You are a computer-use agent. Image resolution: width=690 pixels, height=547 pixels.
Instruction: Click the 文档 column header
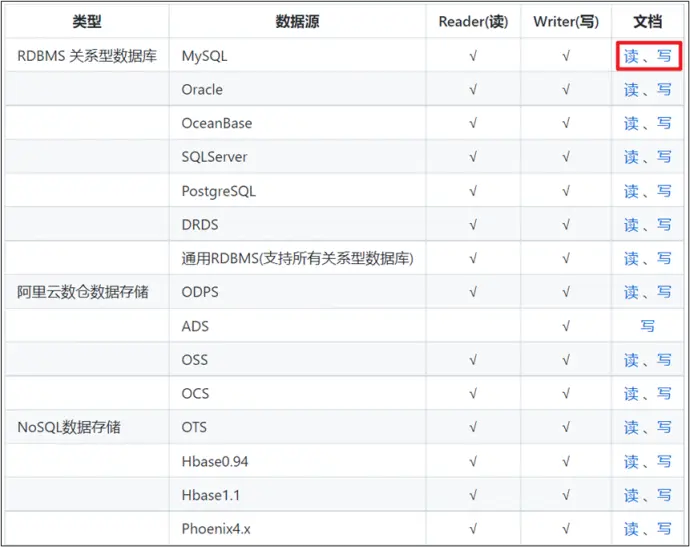[x=647, y=22]
